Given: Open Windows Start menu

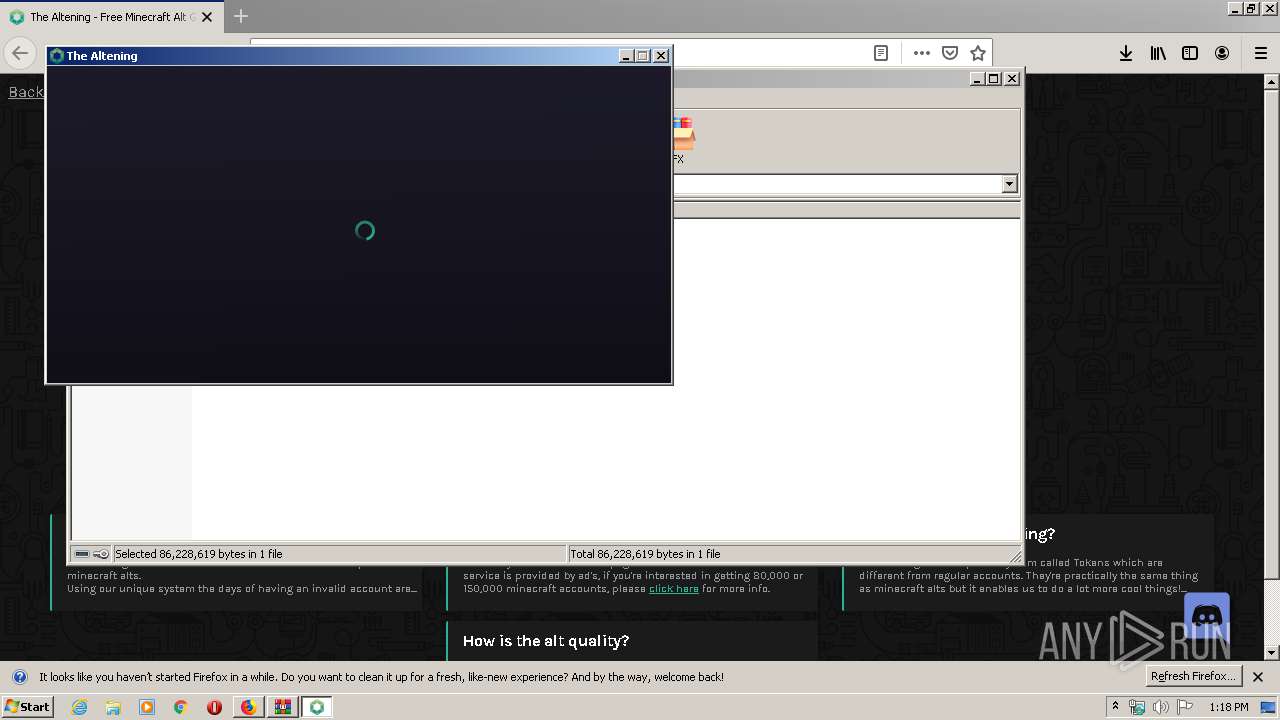Looking at the screenshot, I should coord(28,707).
